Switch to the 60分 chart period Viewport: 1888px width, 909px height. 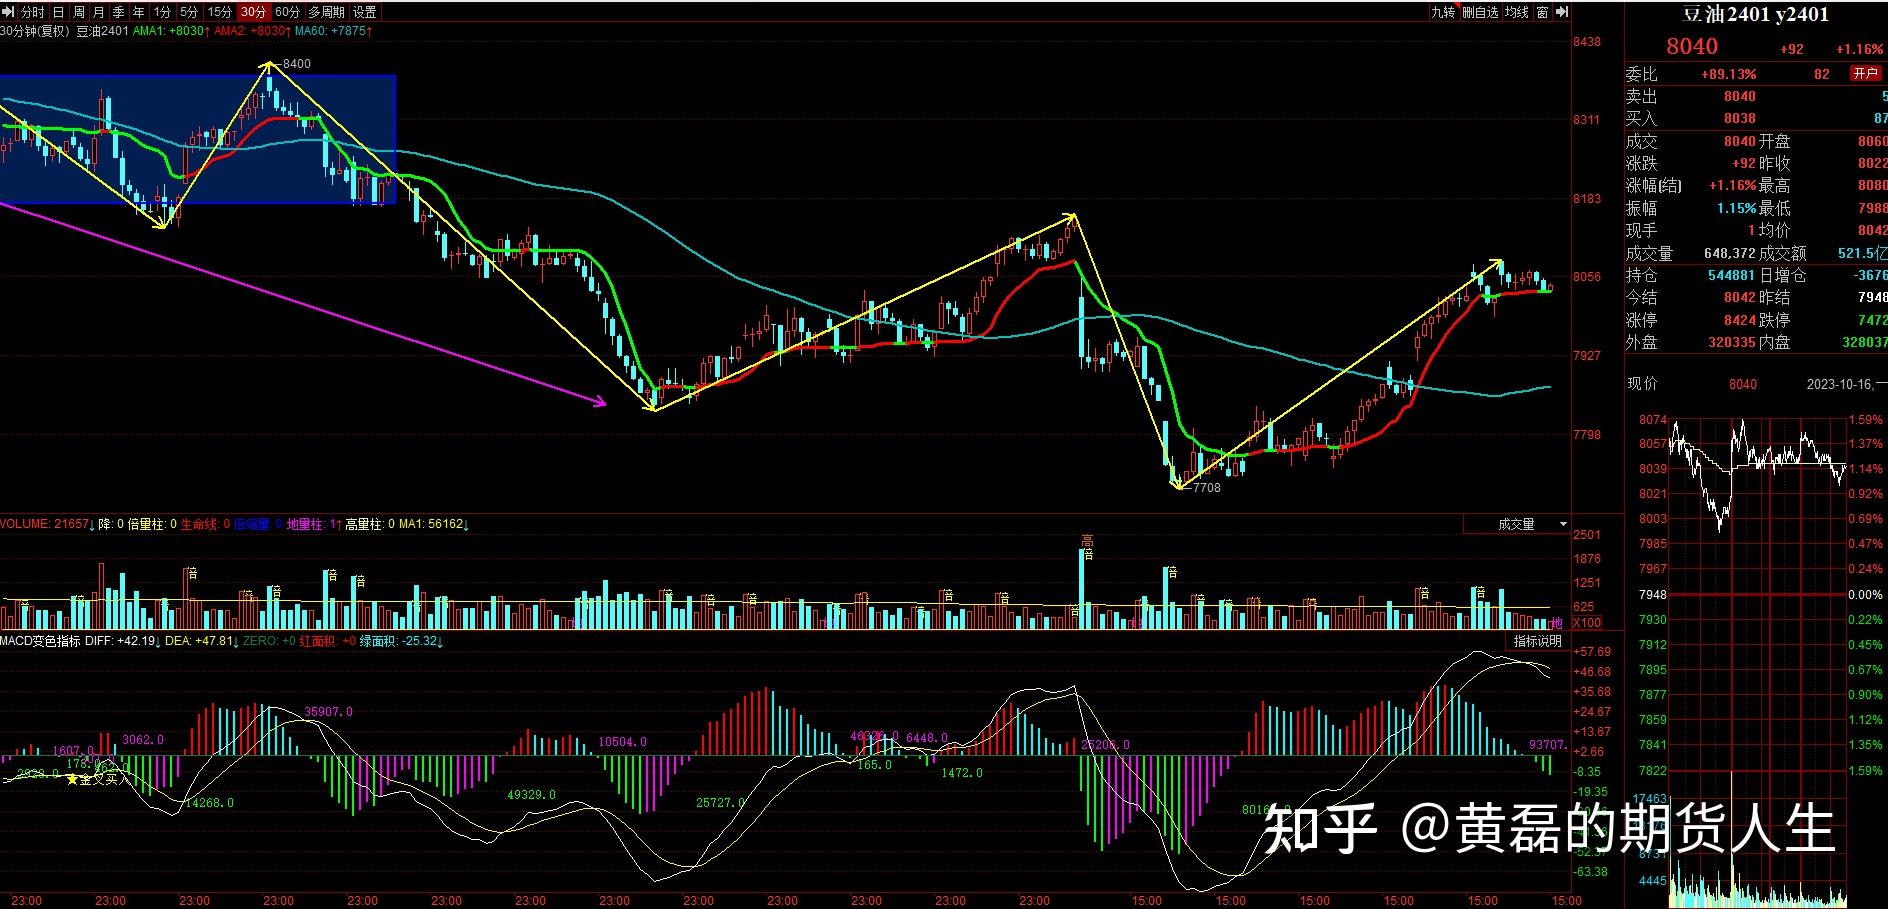pos(288,12)
